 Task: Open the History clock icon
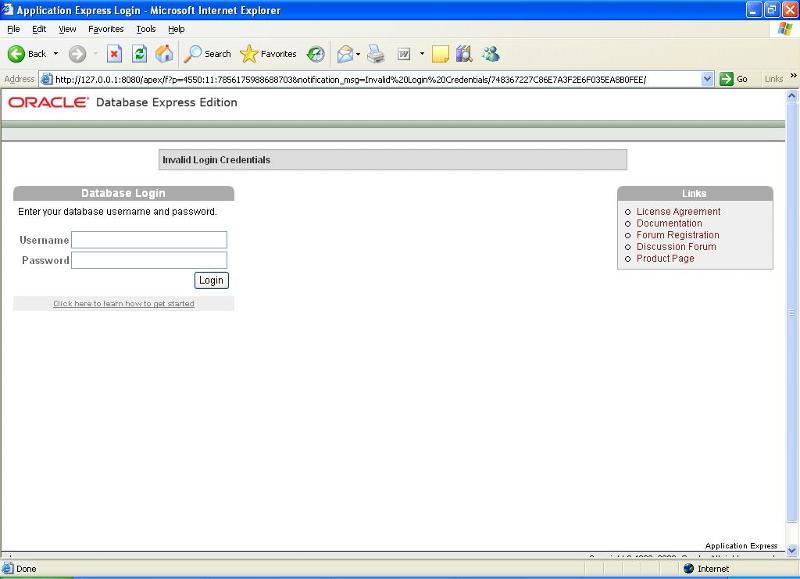tap(316, 54)
